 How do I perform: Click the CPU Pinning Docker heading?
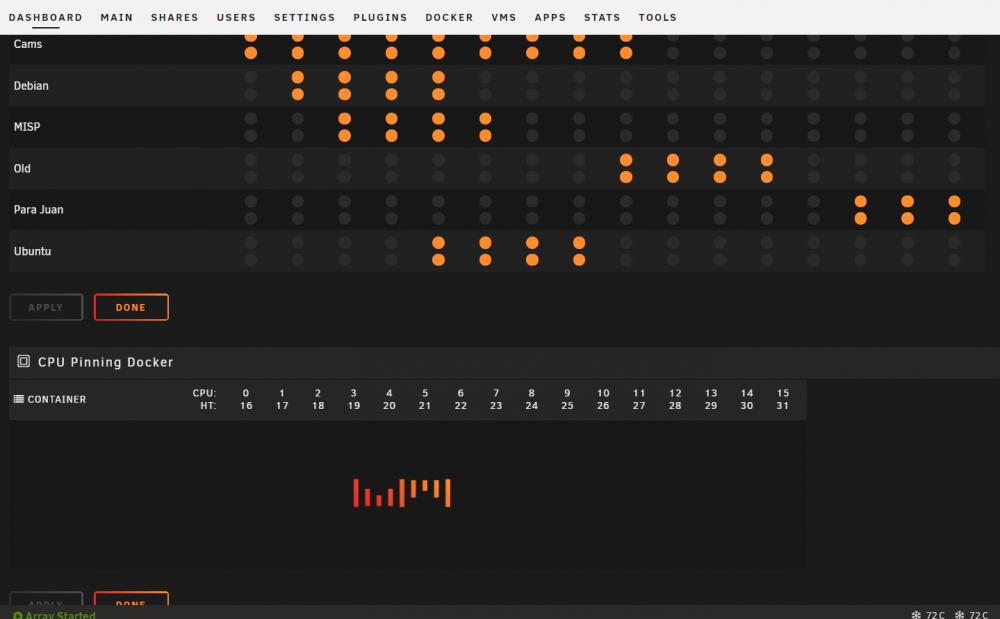pos(106,362)
